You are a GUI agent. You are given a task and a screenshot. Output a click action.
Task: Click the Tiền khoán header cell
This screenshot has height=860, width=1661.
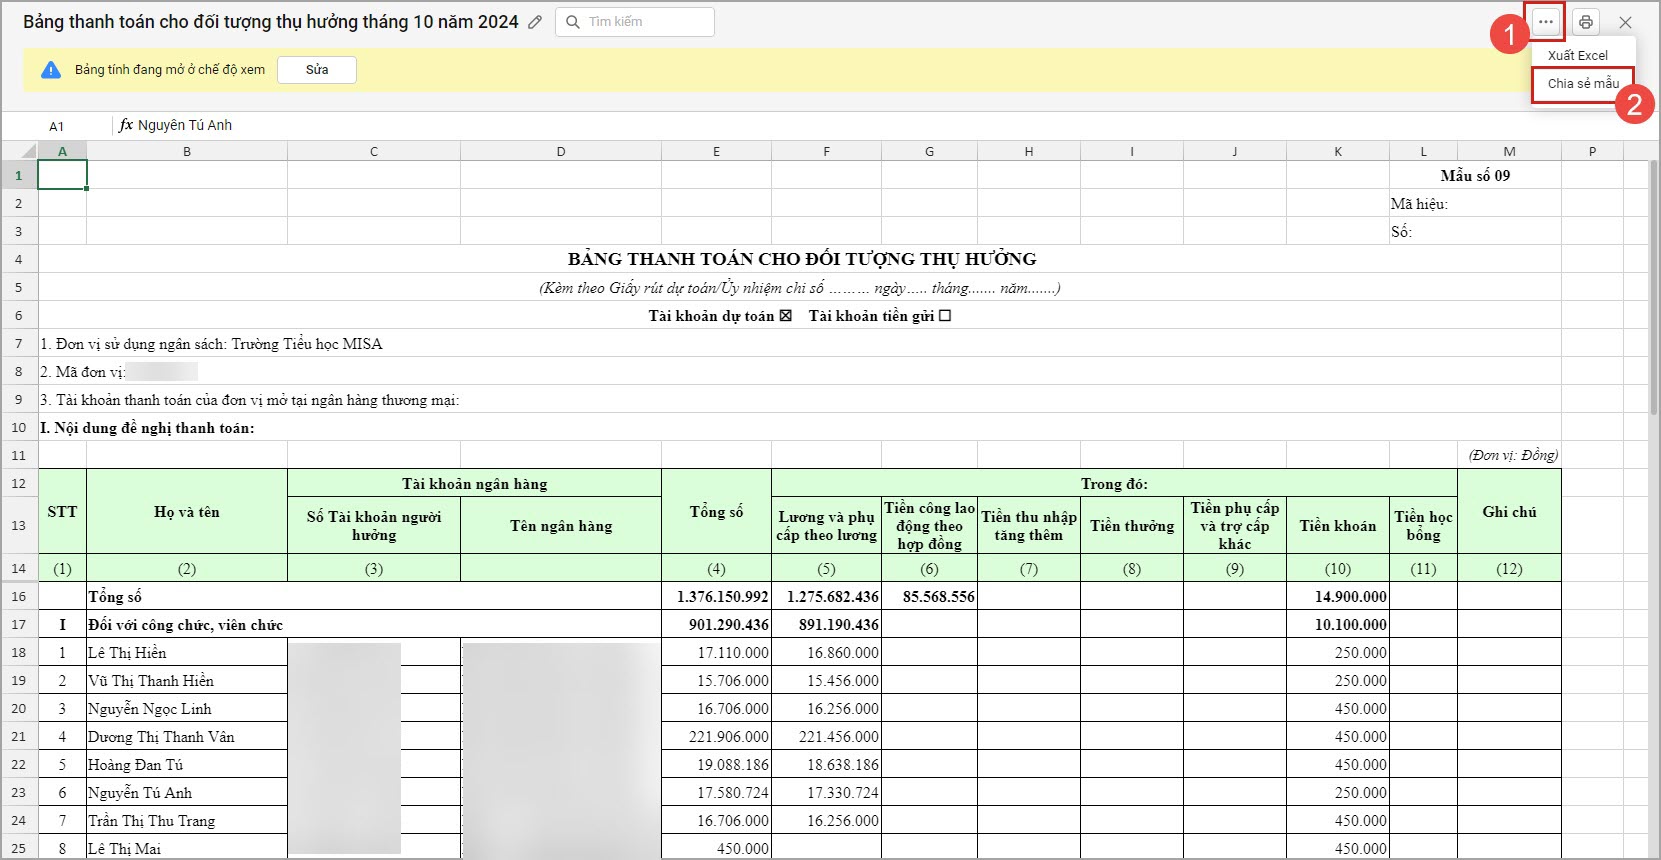pyautogui.click(x=1338, y=526)
